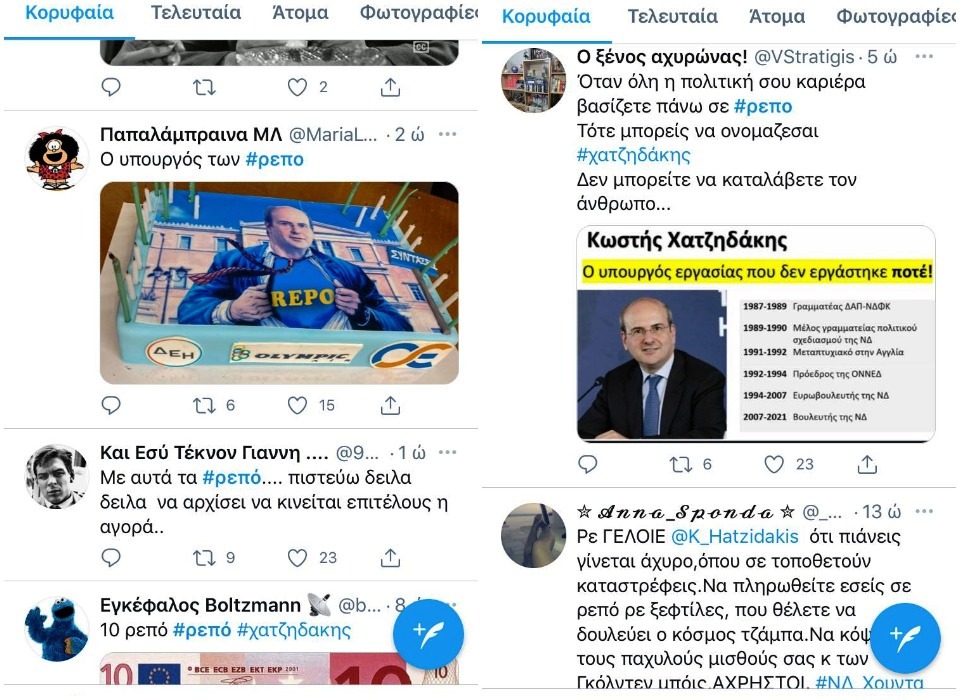Open the REPO Superman cake image
Viewport: 960px width, 700px height.
point(279,283)
